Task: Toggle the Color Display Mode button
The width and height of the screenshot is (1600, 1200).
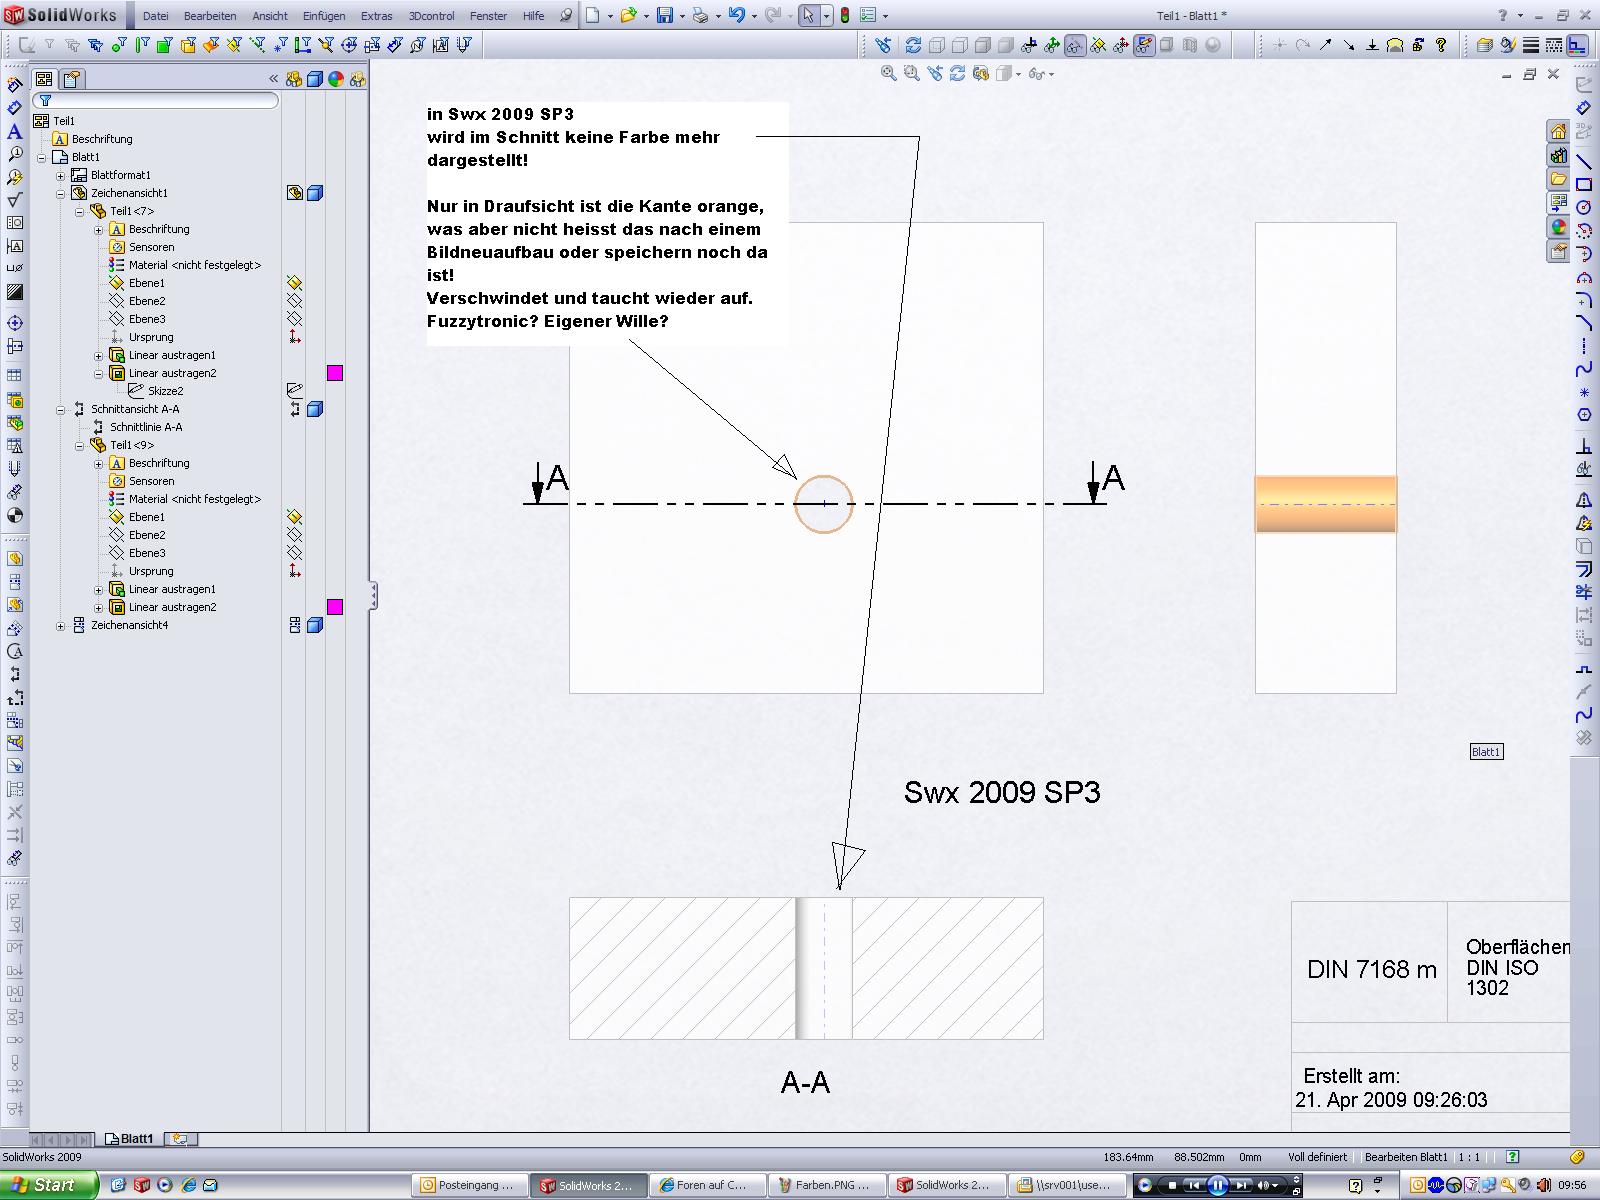Action: (1577, 45)
